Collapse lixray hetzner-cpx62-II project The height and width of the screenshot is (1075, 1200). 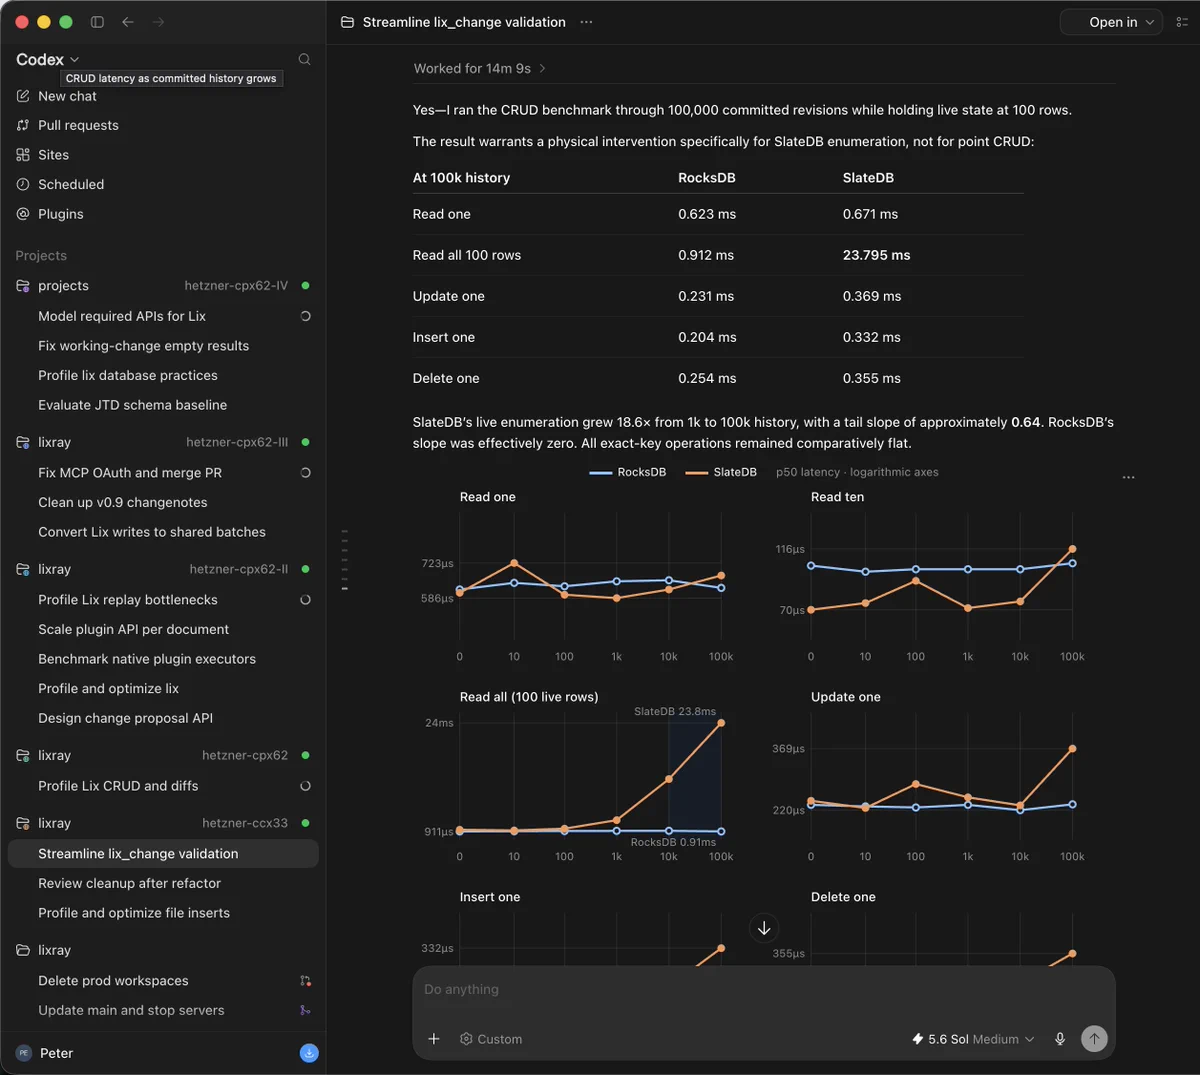163,569
